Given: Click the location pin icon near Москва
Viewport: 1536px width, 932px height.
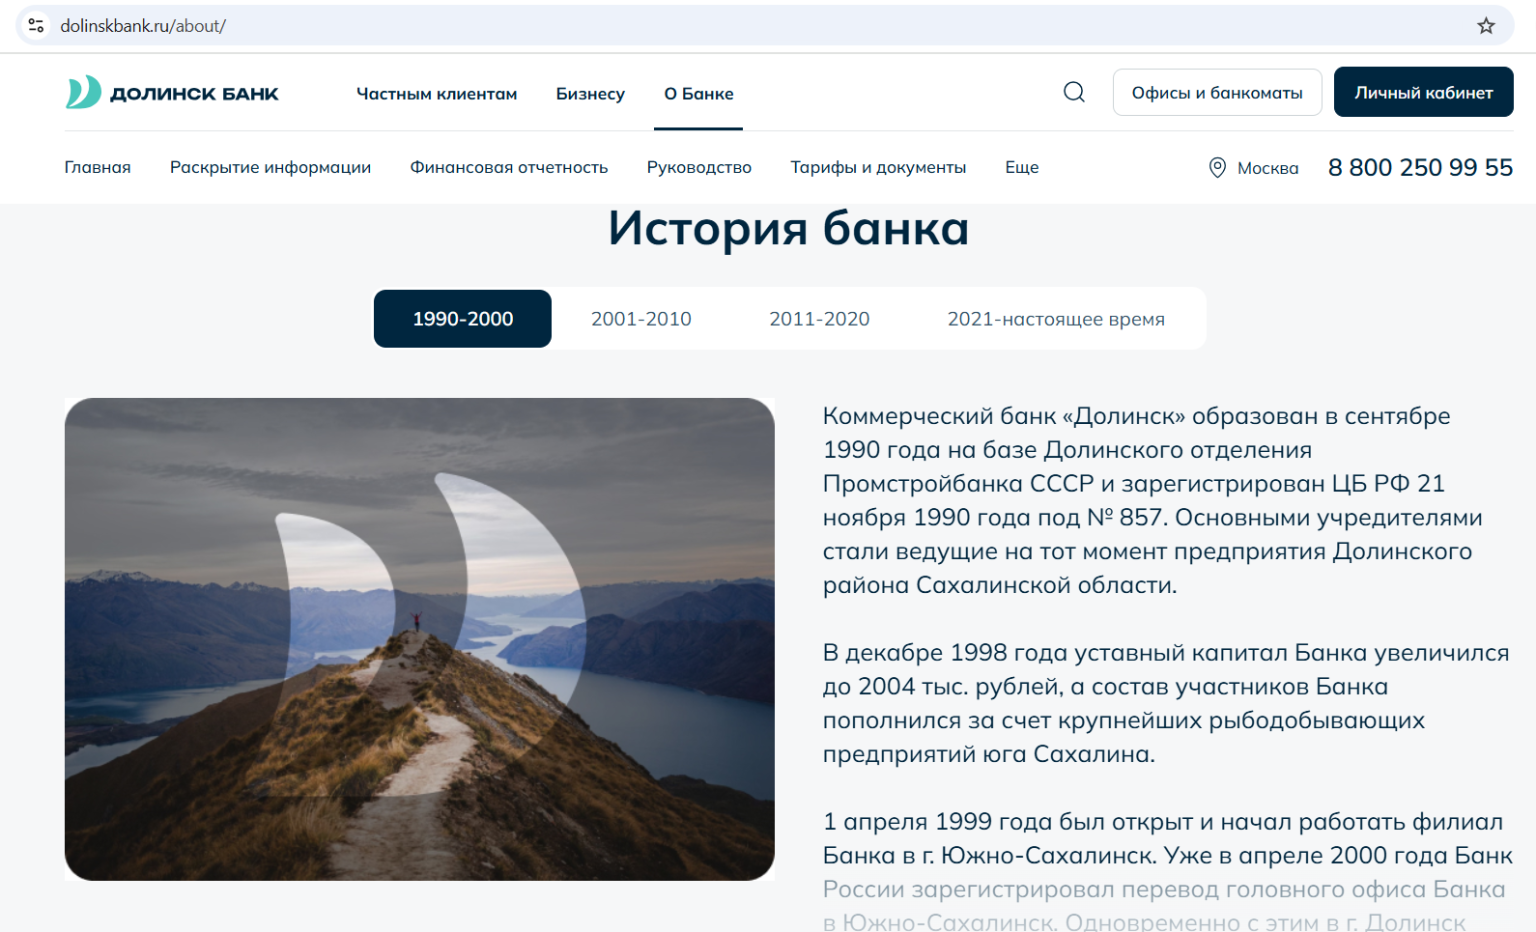Looking at the screenshot, I should pos(1217,168).
